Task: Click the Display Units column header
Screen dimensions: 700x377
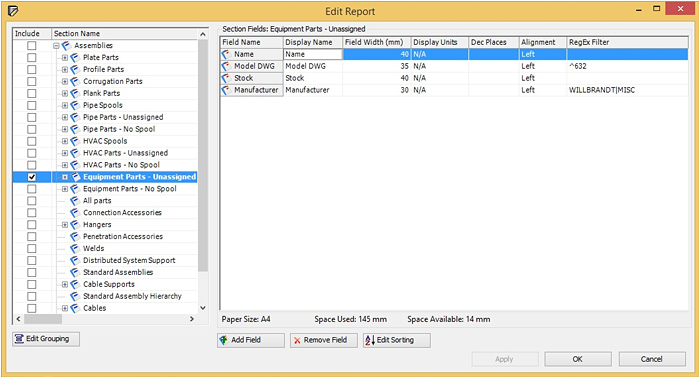Action: click(440, 42)
